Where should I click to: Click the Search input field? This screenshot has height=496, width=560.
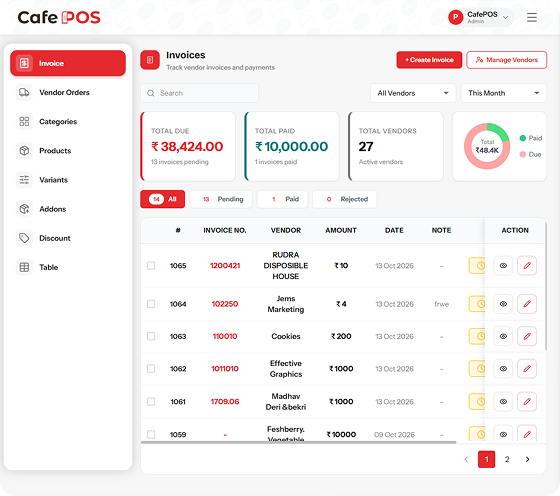coord(199,93)
